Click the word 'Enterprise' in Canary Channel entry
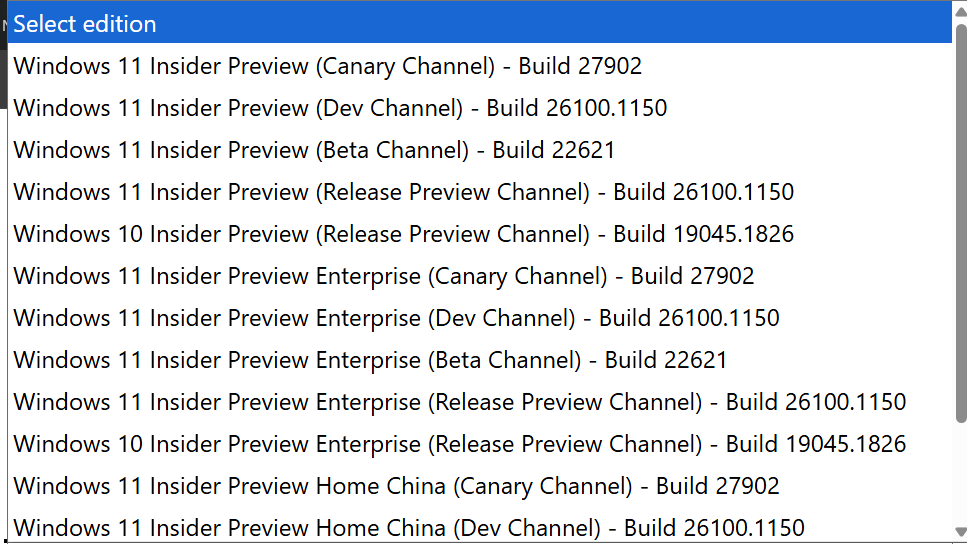 click(x=368, y=276)
